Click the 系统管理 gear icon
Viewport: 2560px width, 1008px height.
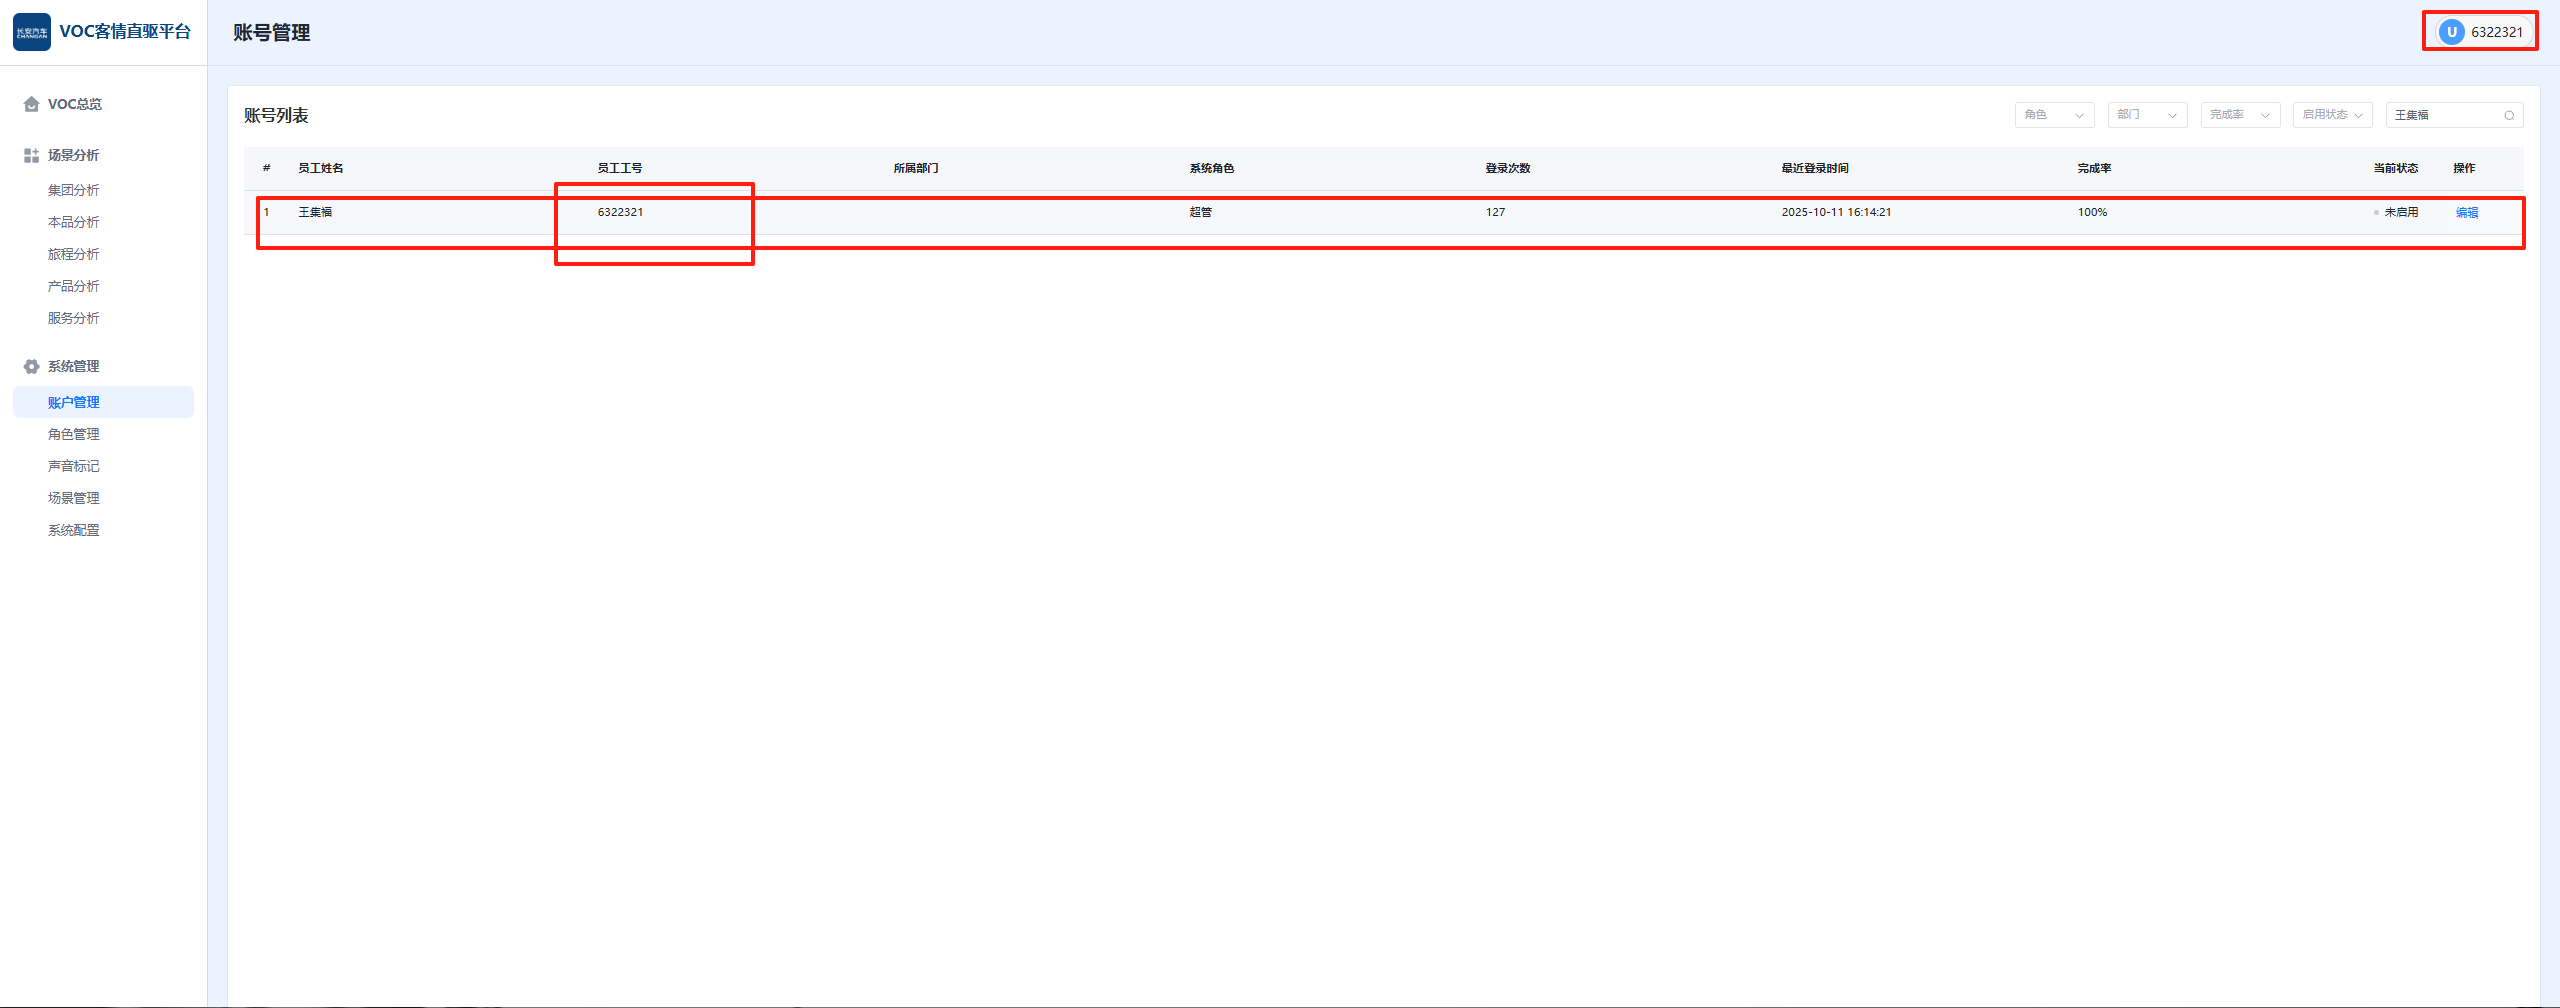[x=31, y=366]
